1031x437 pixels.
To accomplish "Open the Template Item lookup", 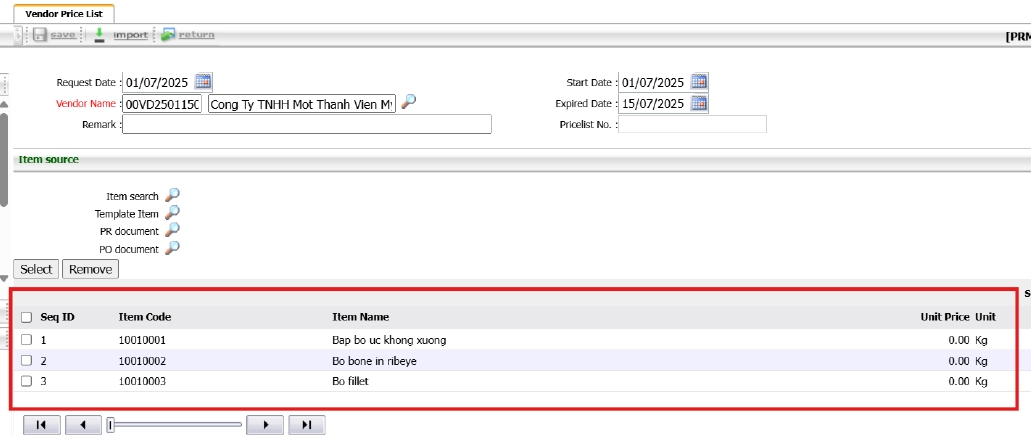I will click(x=172, y=213).
